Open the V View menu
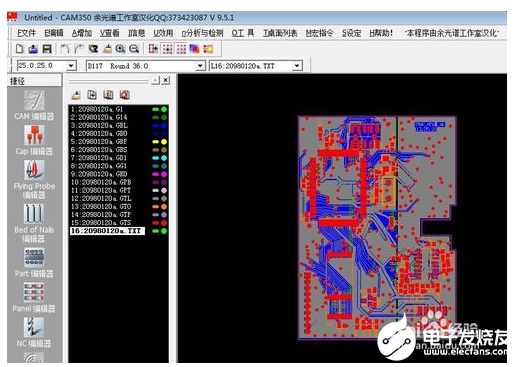Image resolution: width=522 pixels, height=367 pixels. (x=109, y=33)
